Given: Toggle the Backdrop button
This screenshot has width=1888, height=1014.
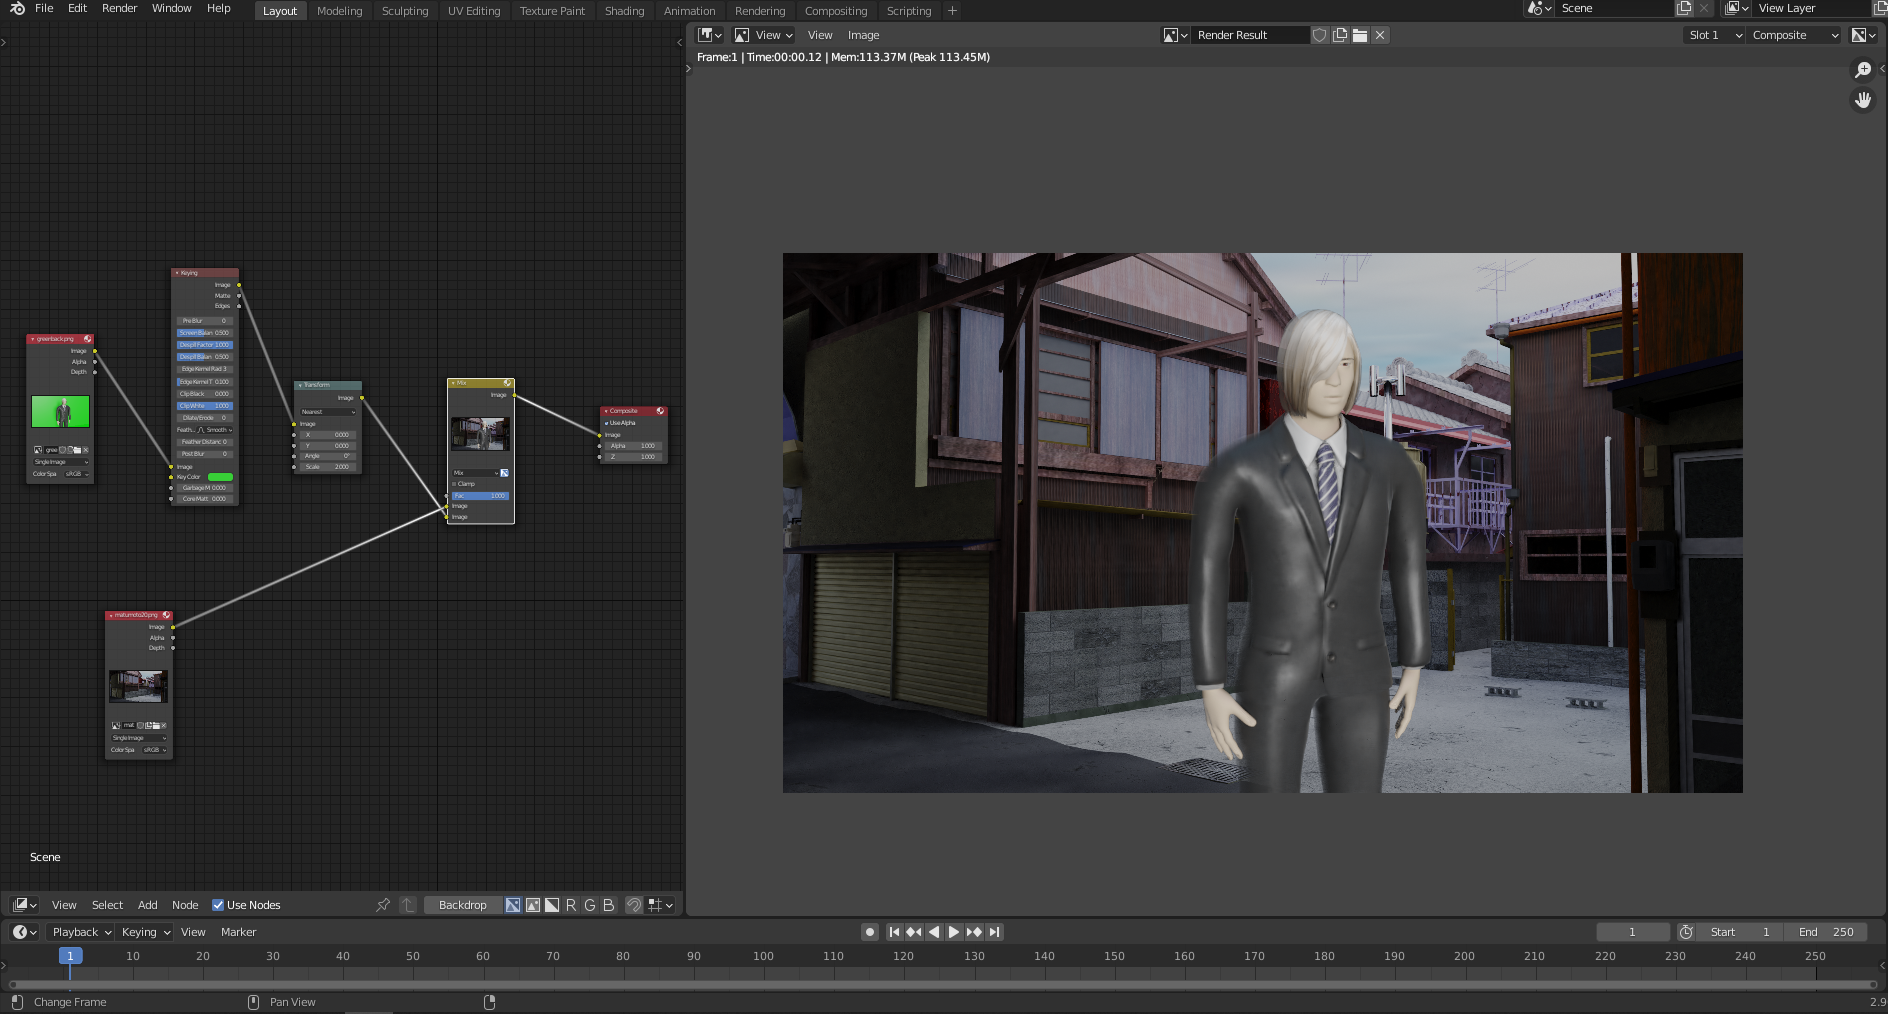Looking at the screenshot, I should [462, 905].
